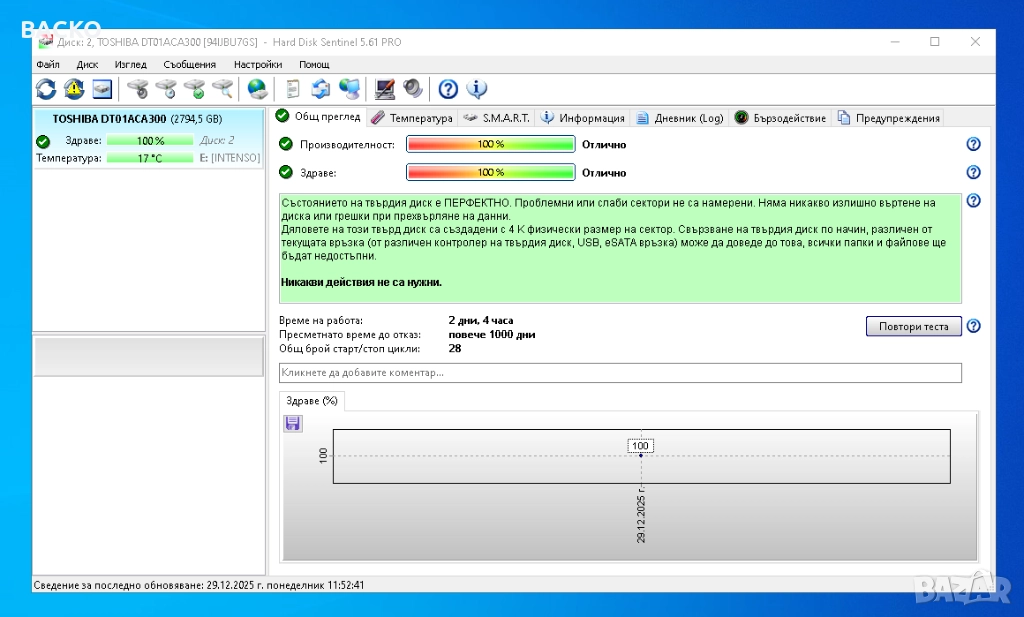
Task: Click the globe with disk toolbar icon
Action: (257, 89)
